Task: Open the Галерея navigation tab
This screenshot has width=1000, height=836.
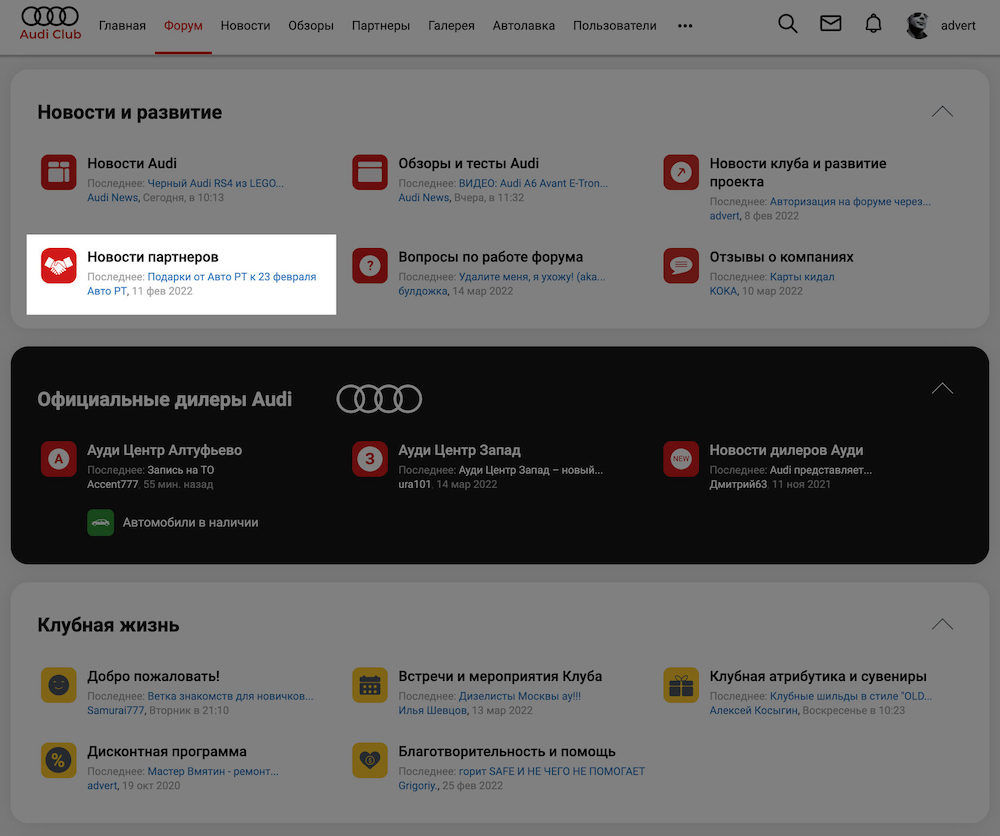Action: 451,26
